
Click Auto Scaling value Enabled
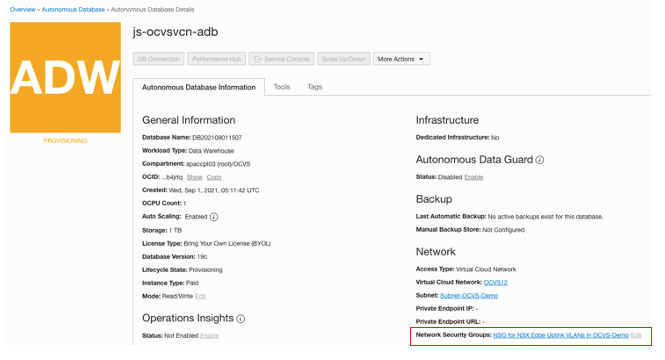coord(196,217)
